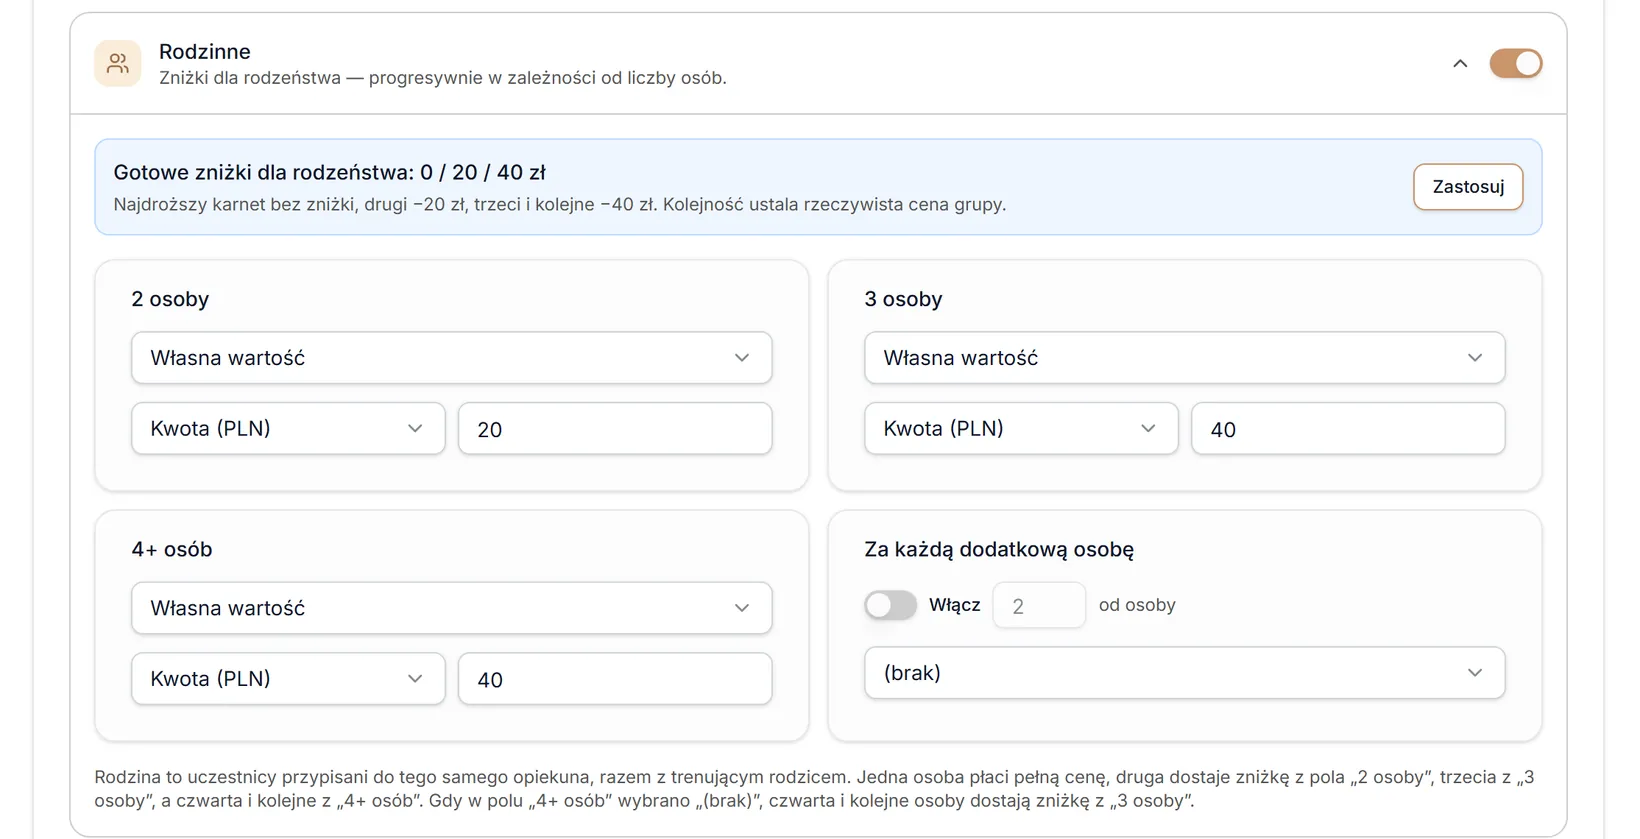Click the 'Najdroższy karnet bez zniżki' description
Viewport: 1640px width, 839px height.
(x=560, y=205)
